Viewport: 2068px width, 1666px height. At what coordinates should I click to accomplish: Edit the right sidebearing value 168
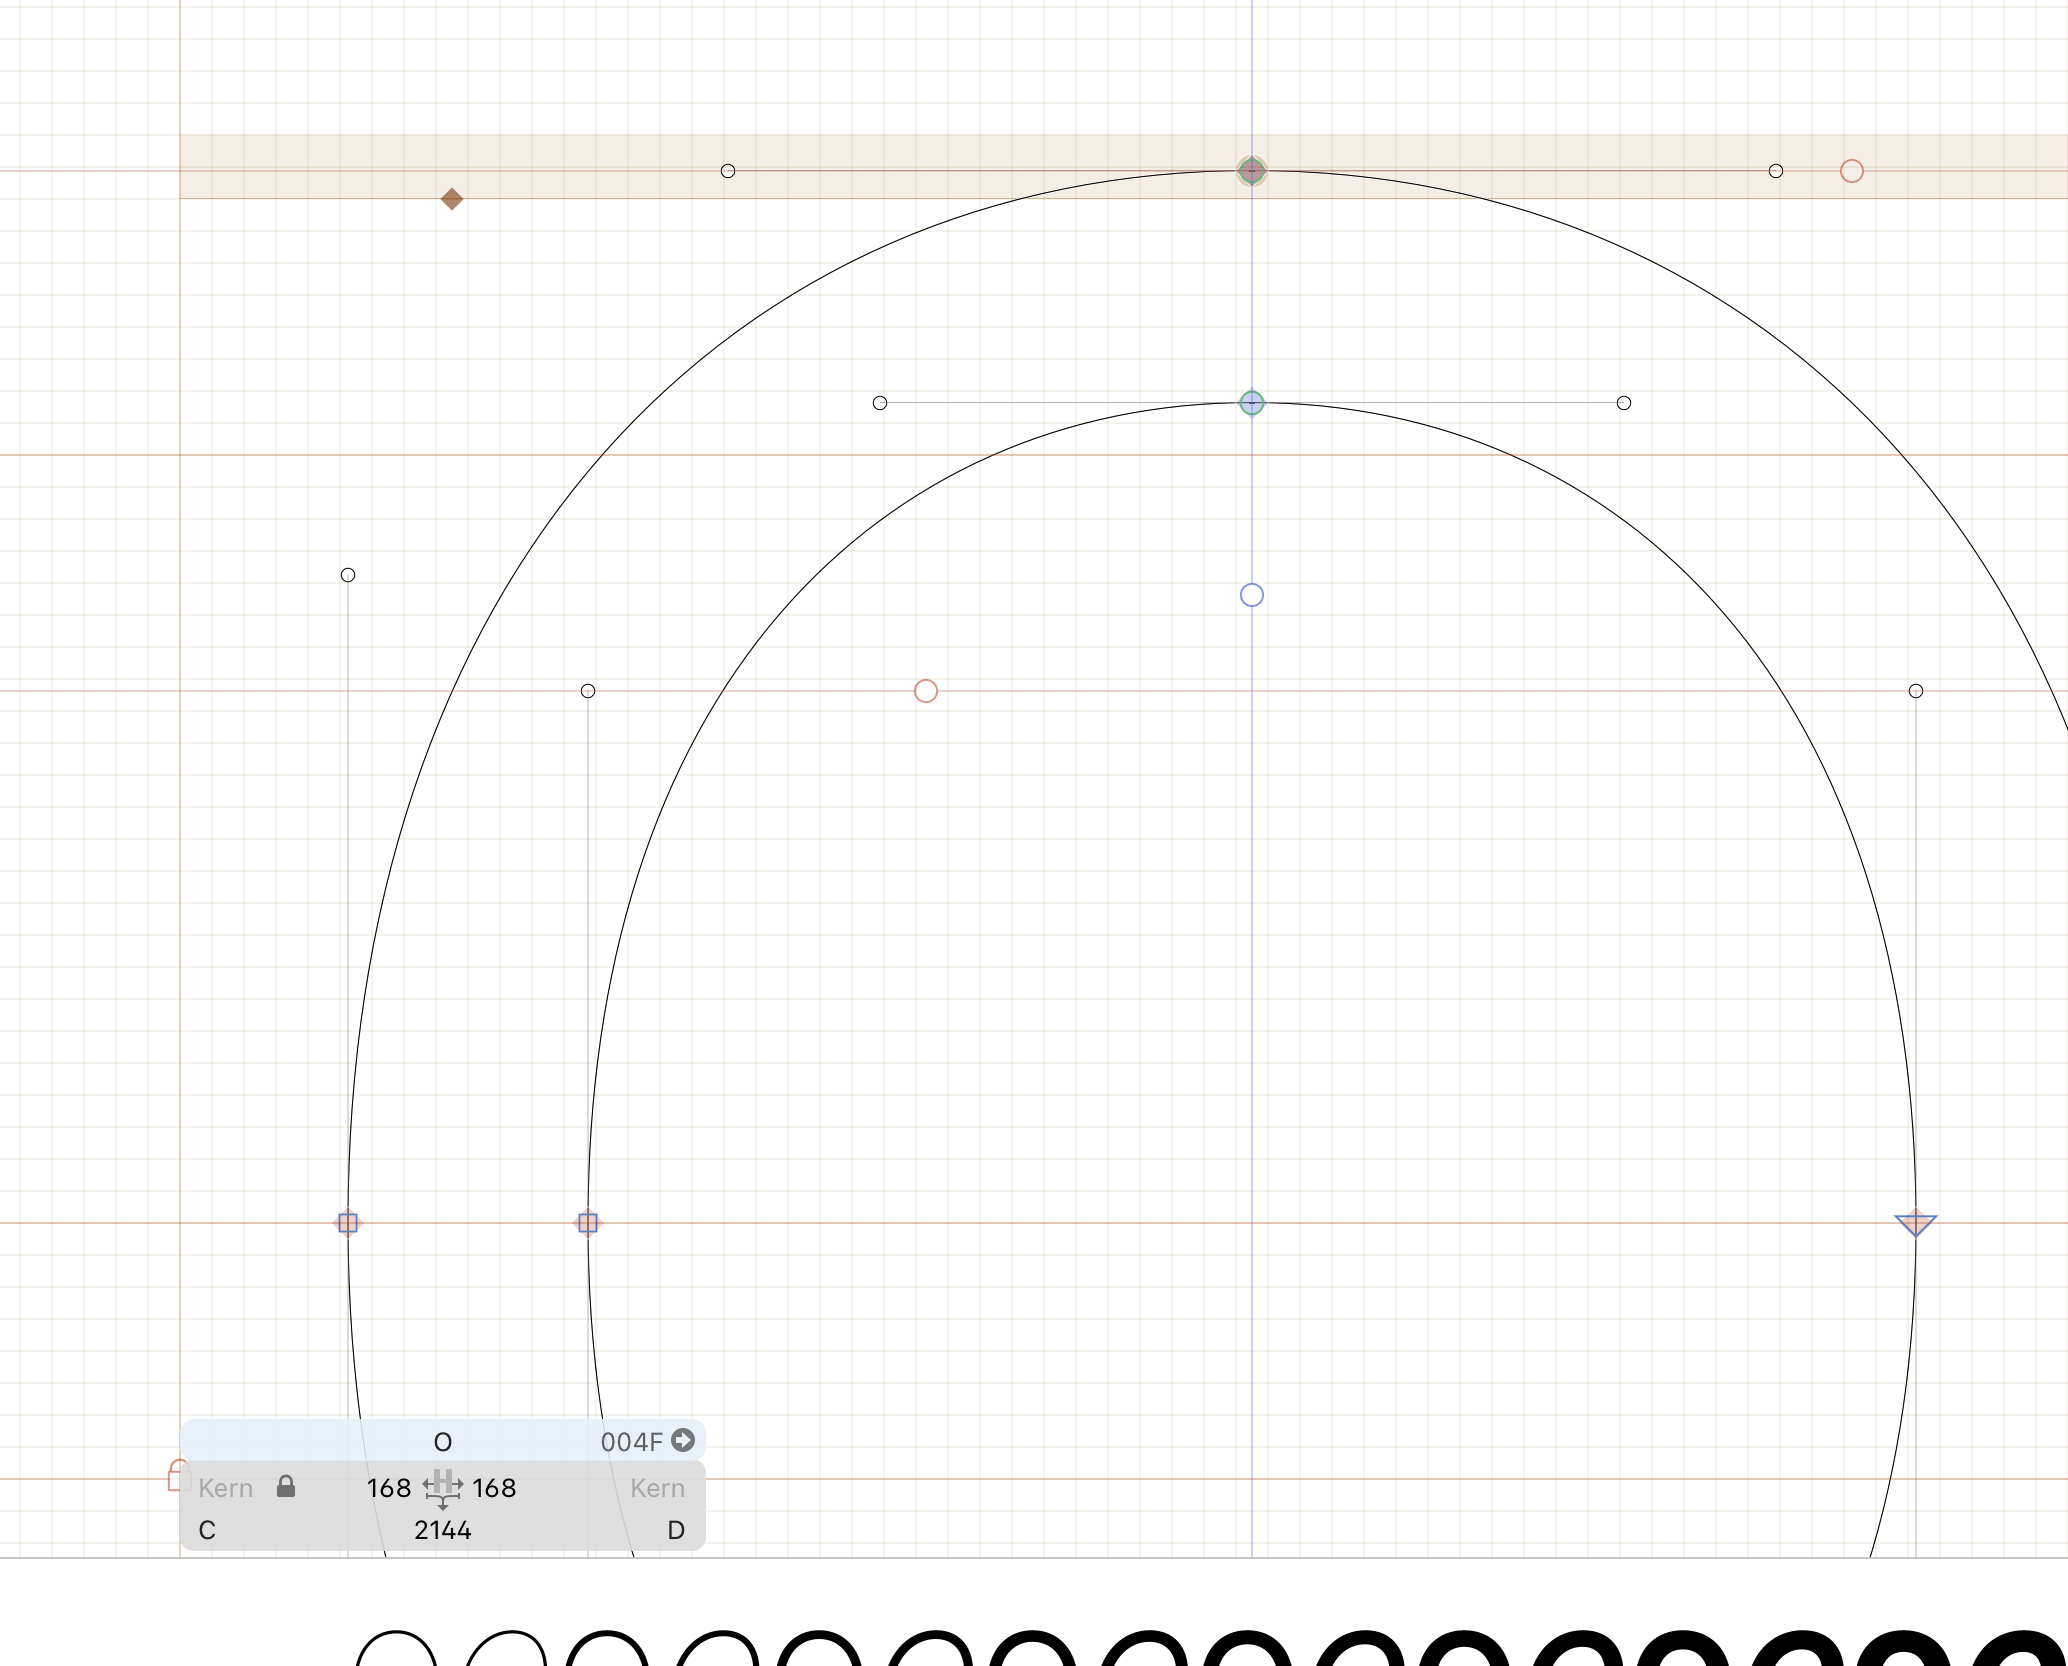[x=494, y=1488]
